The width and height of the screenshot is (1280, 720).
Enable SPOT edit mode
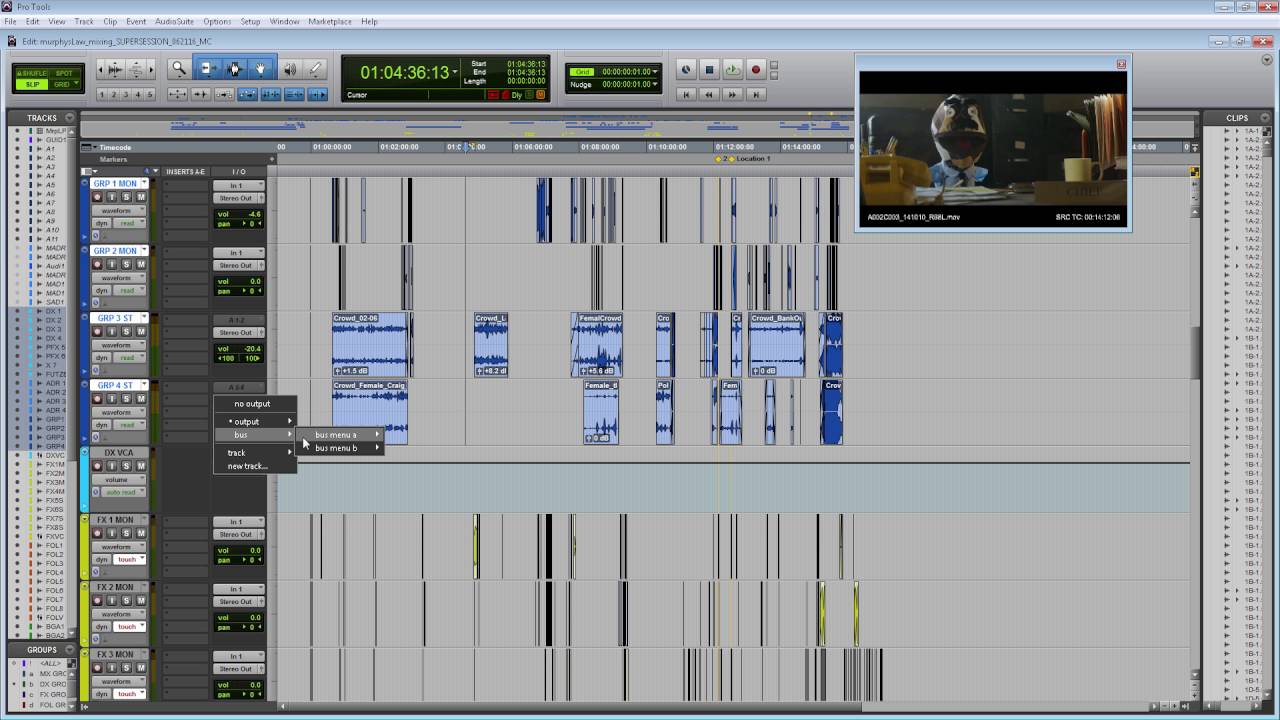tap(65, 73)
